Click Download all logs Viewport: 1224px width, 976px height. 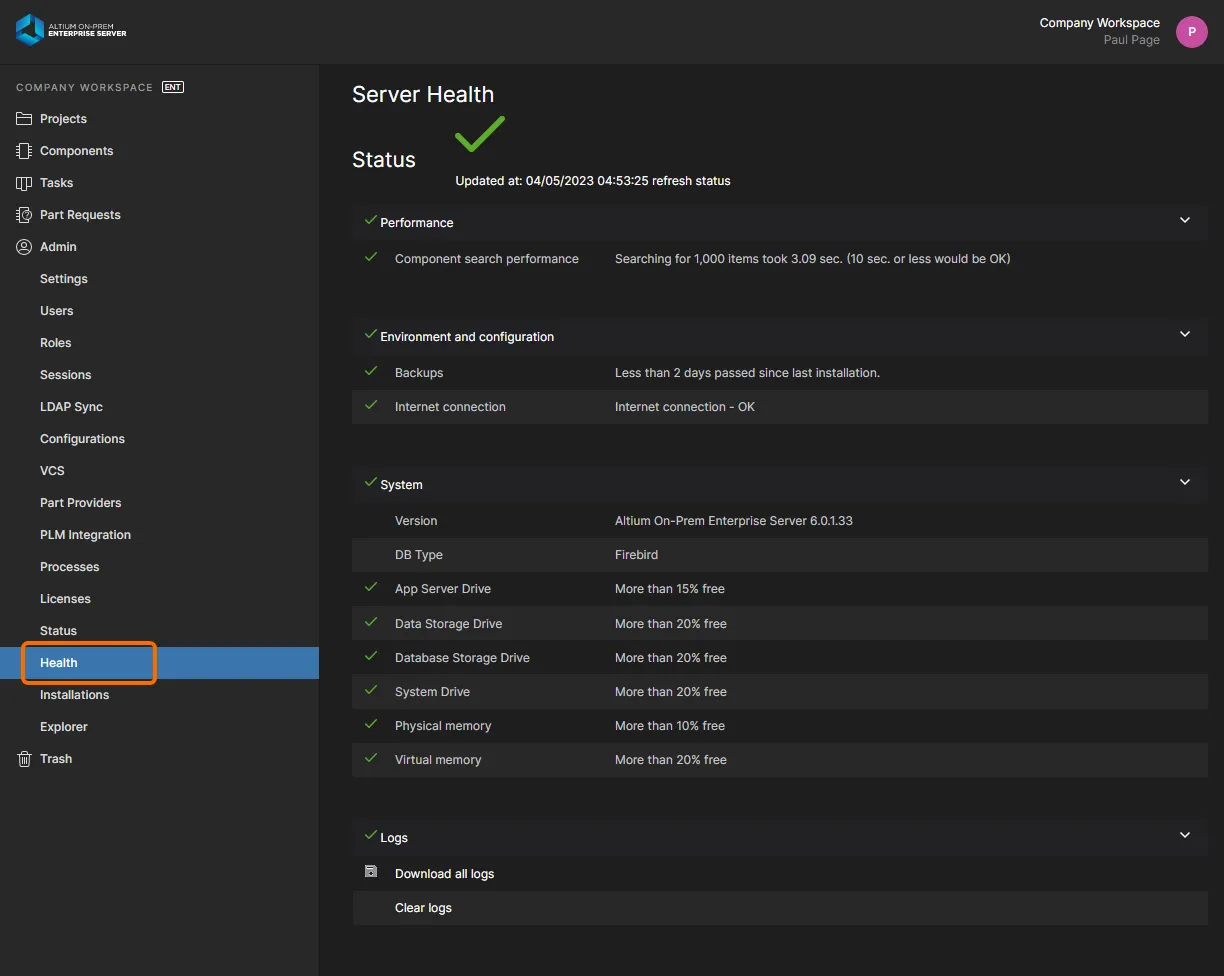(x=444, y=874)
